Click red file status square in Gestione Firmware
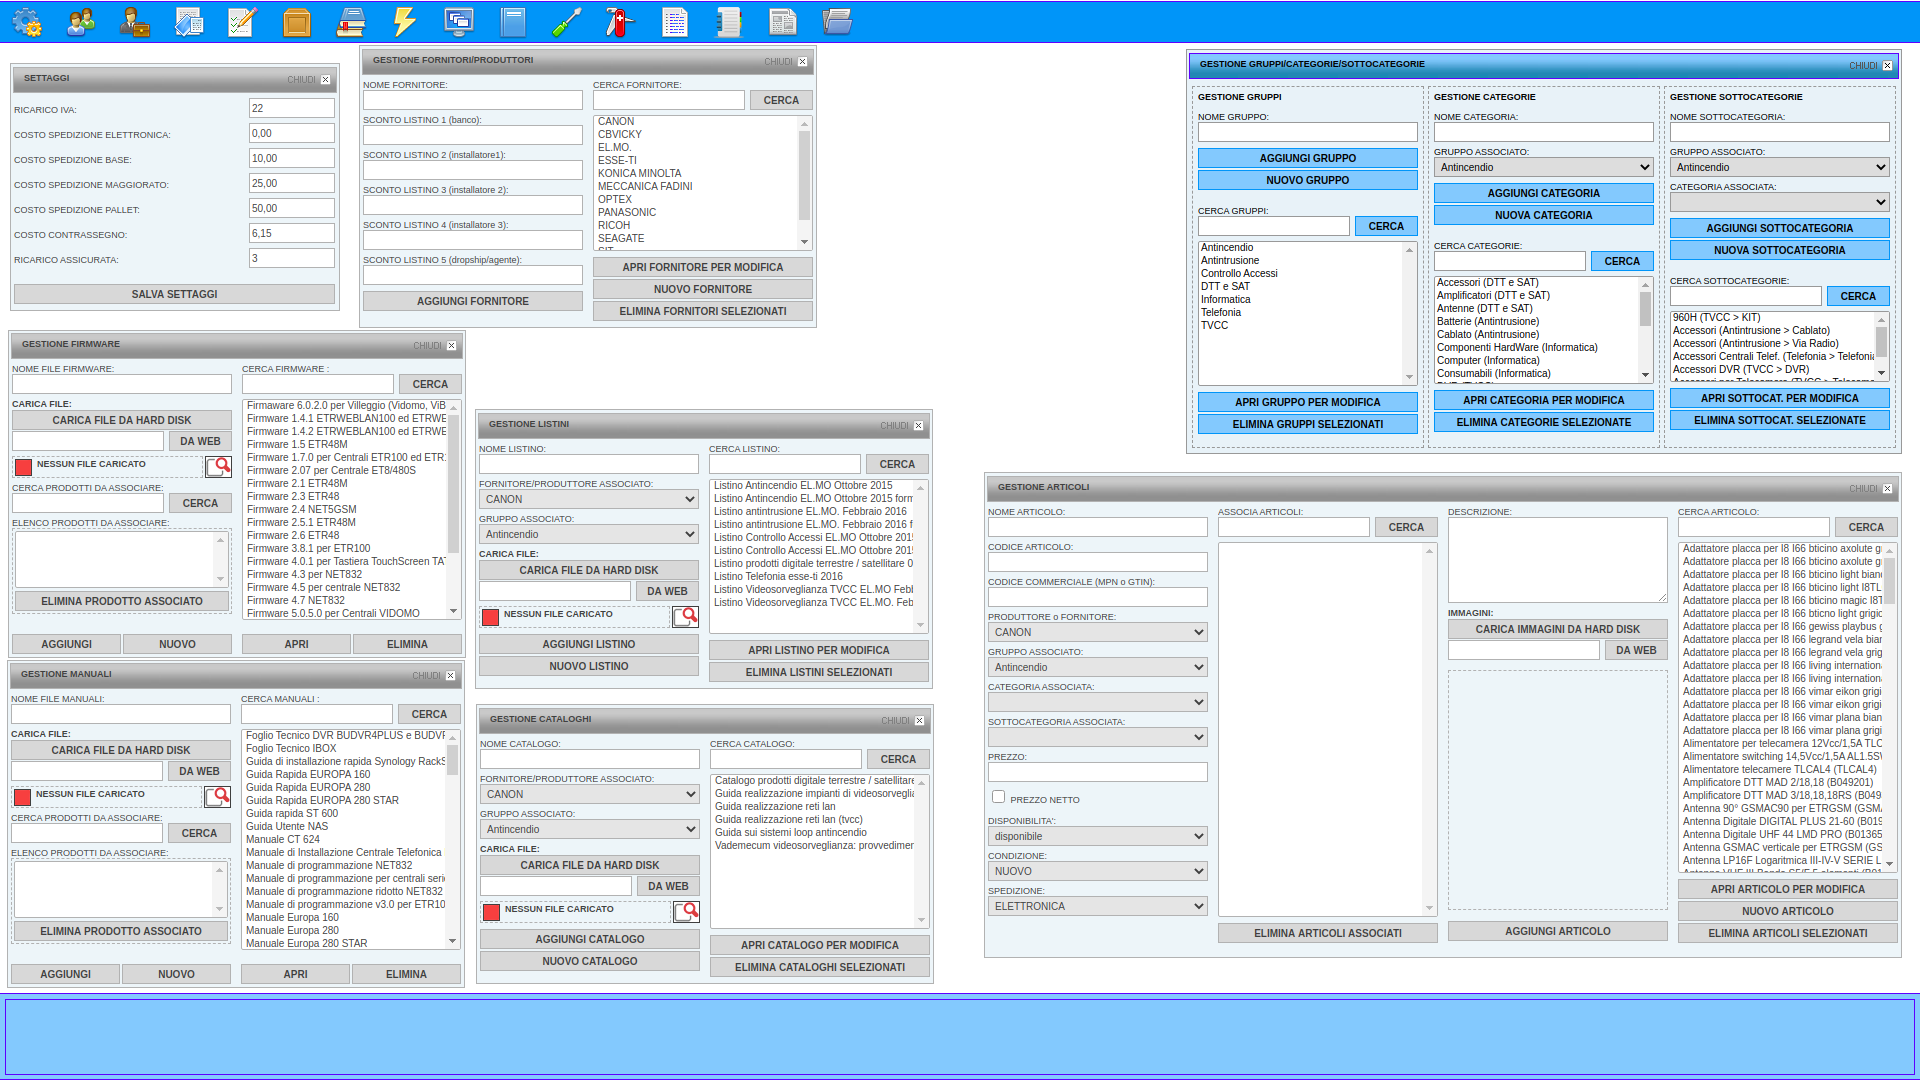The height and width of the screenshot is (1080, 1920). tap(23, 467)
